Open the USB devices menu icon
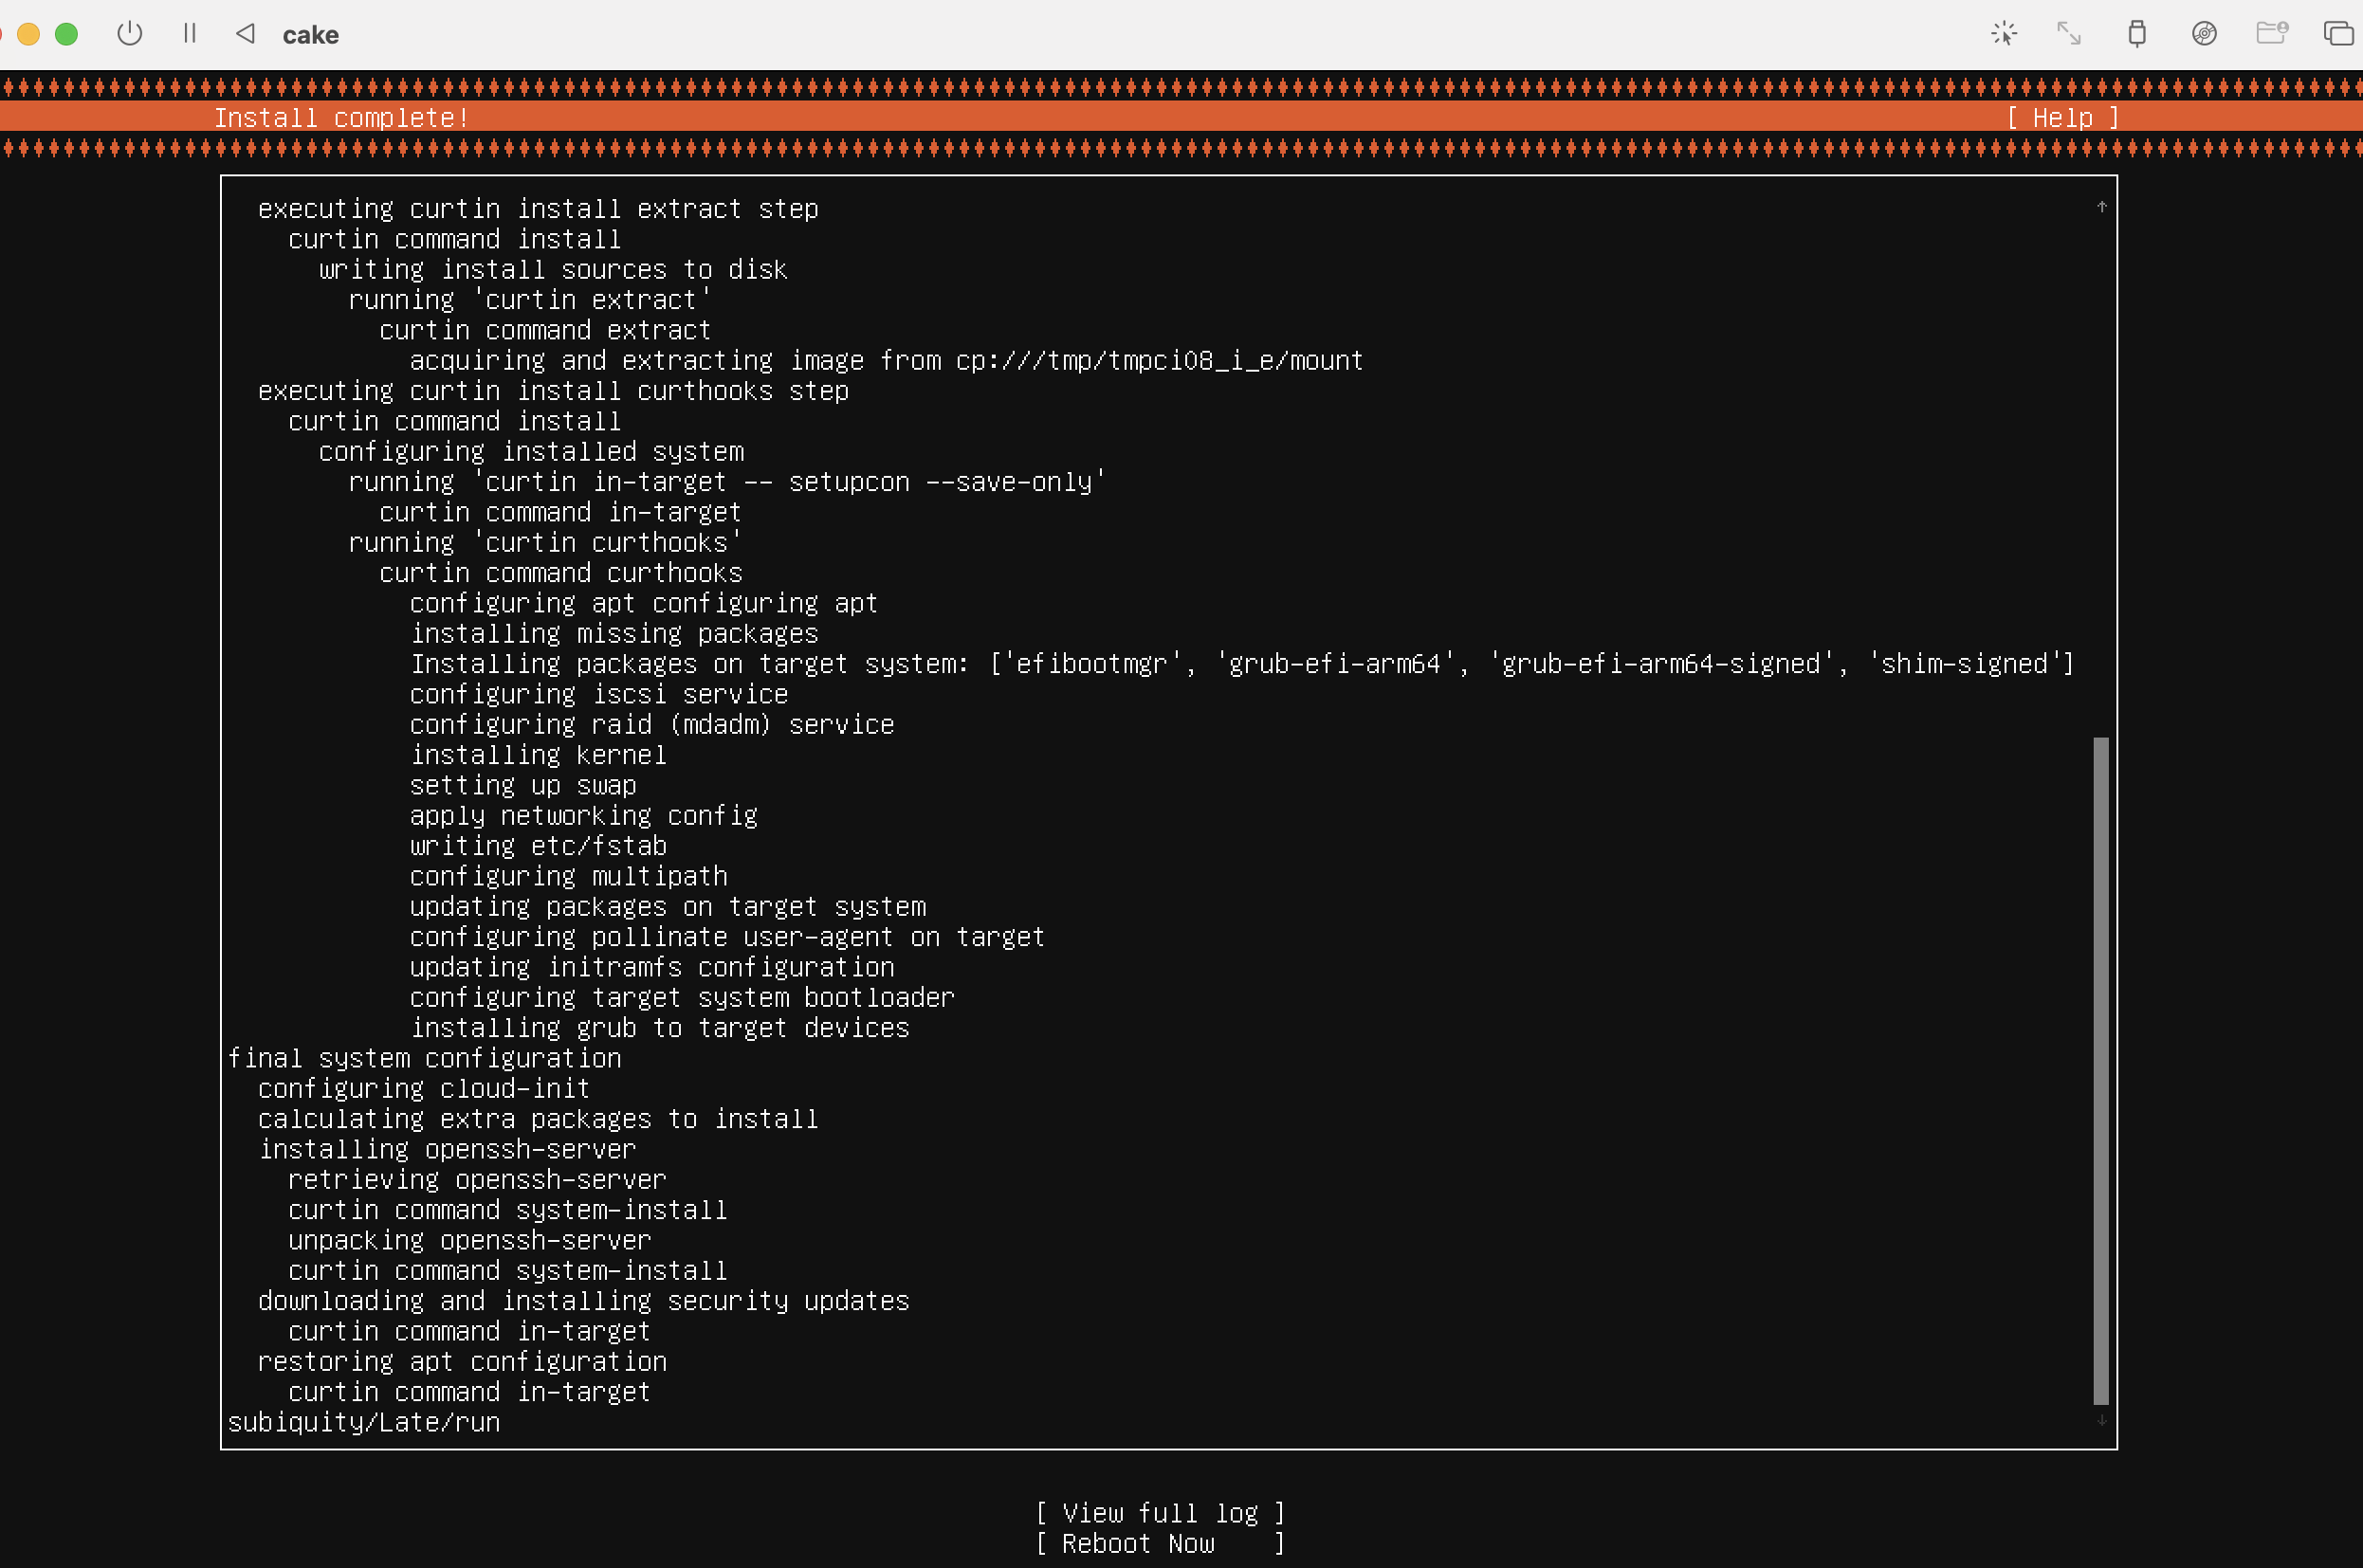This screenshot has width=2363, height=1568. (x=2137, y=34)
